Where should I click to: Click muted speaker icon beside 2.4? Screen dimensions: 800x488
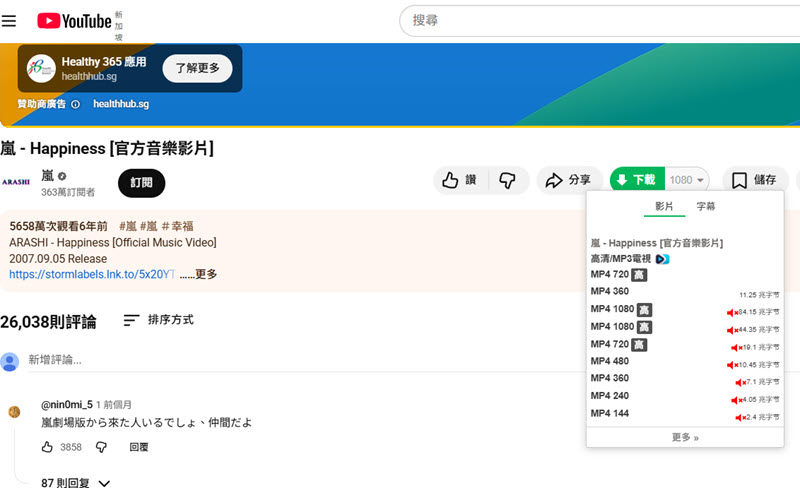point(741,418)
